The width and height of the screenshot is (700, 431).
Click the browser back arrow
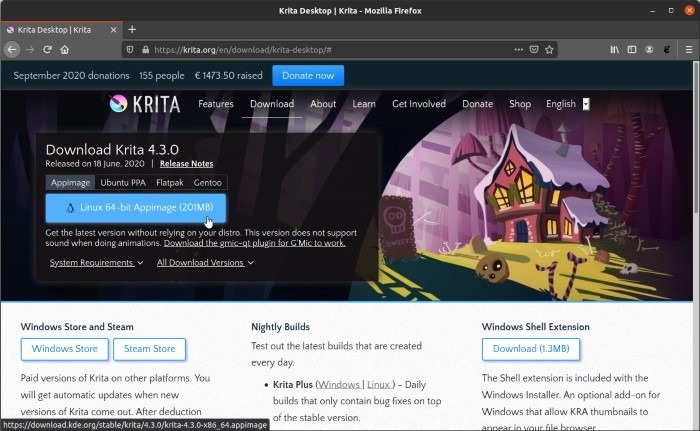pyautogui.click(x=12, y=49)
